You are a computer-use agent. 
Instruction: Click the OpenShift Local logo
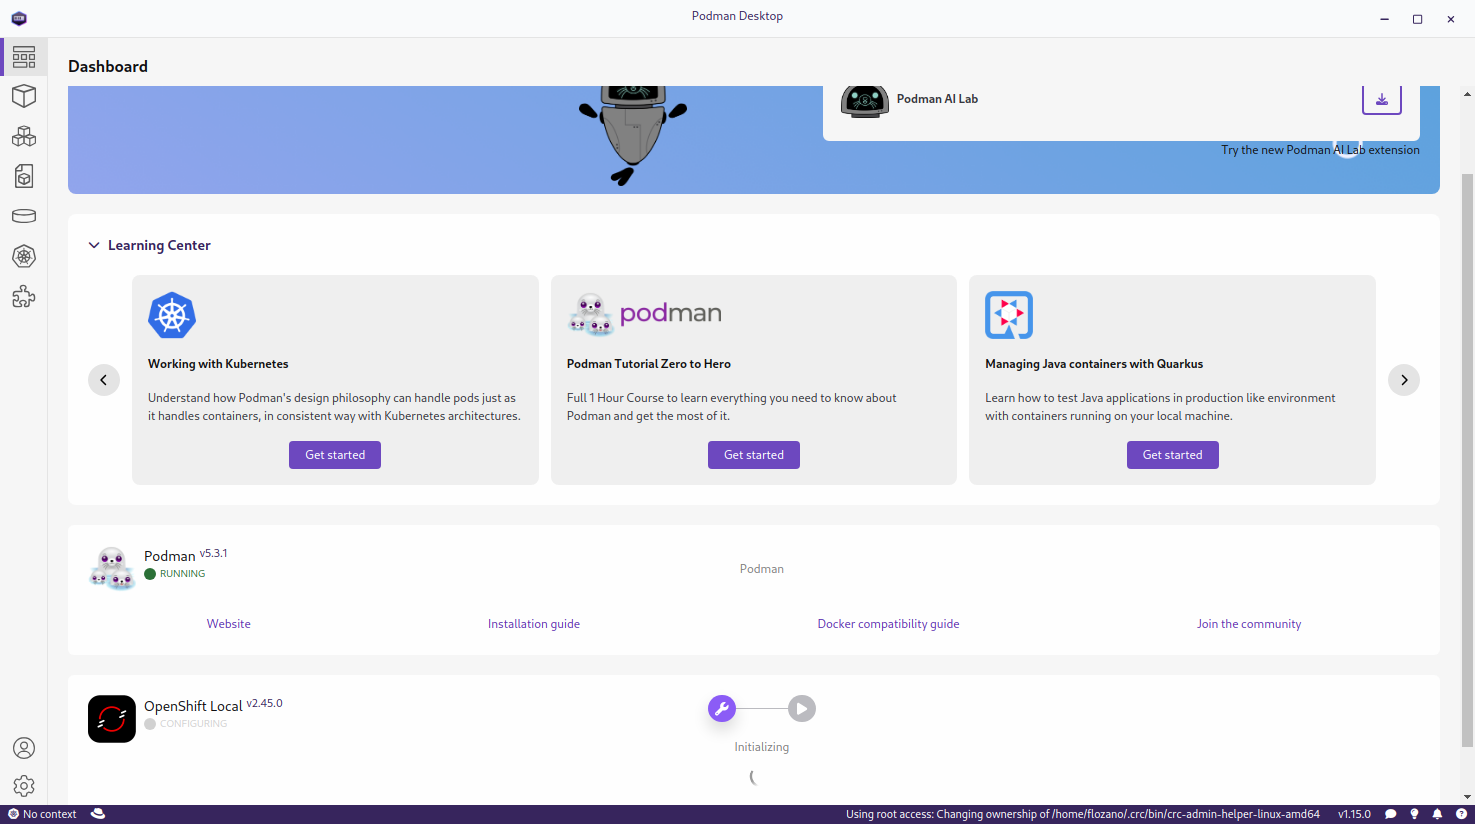[x=112, y=719]
